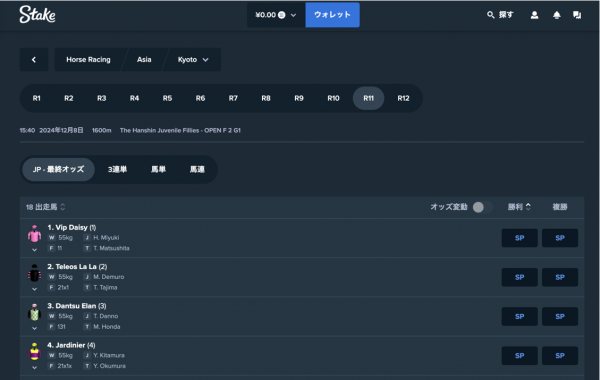
Task: Click the 複勝 column header
Action: (560, 207)
